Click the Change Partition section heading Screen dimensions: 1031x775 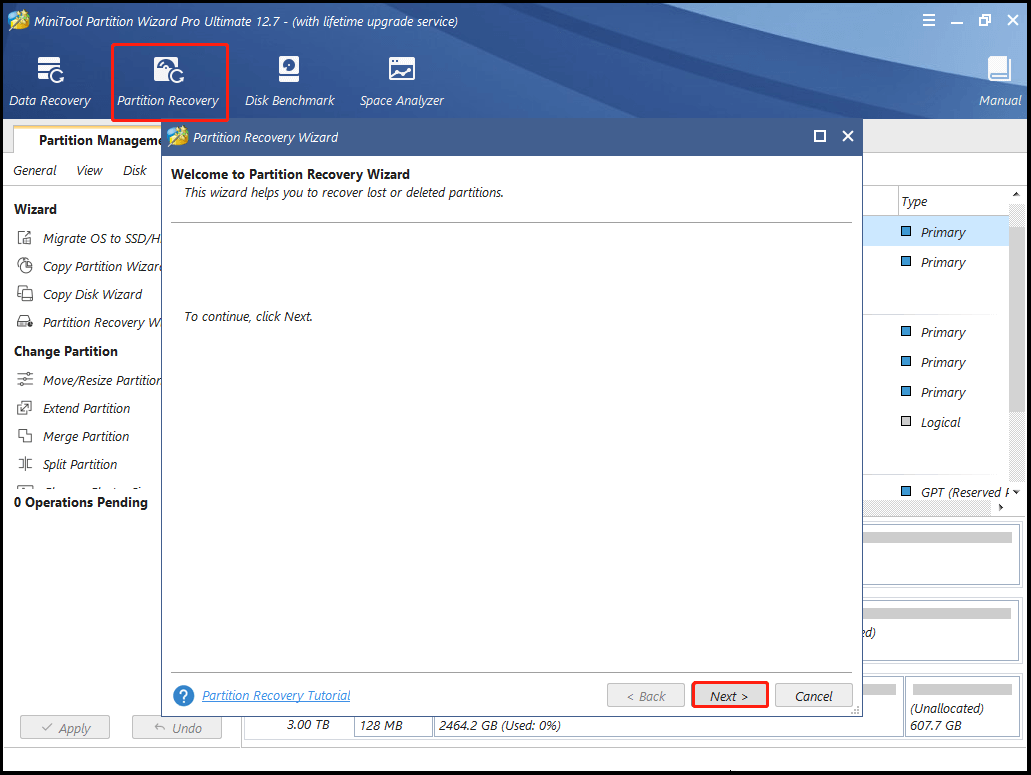point(66,351)
